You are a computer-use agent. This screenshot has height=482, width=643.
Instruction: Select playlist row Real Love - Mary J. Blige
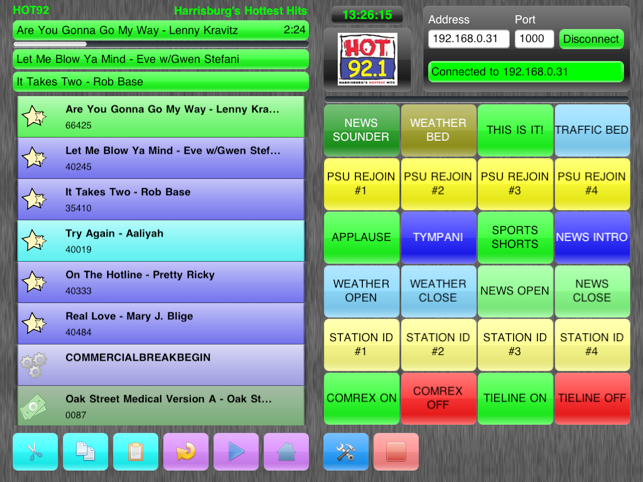tap(161, 324)
